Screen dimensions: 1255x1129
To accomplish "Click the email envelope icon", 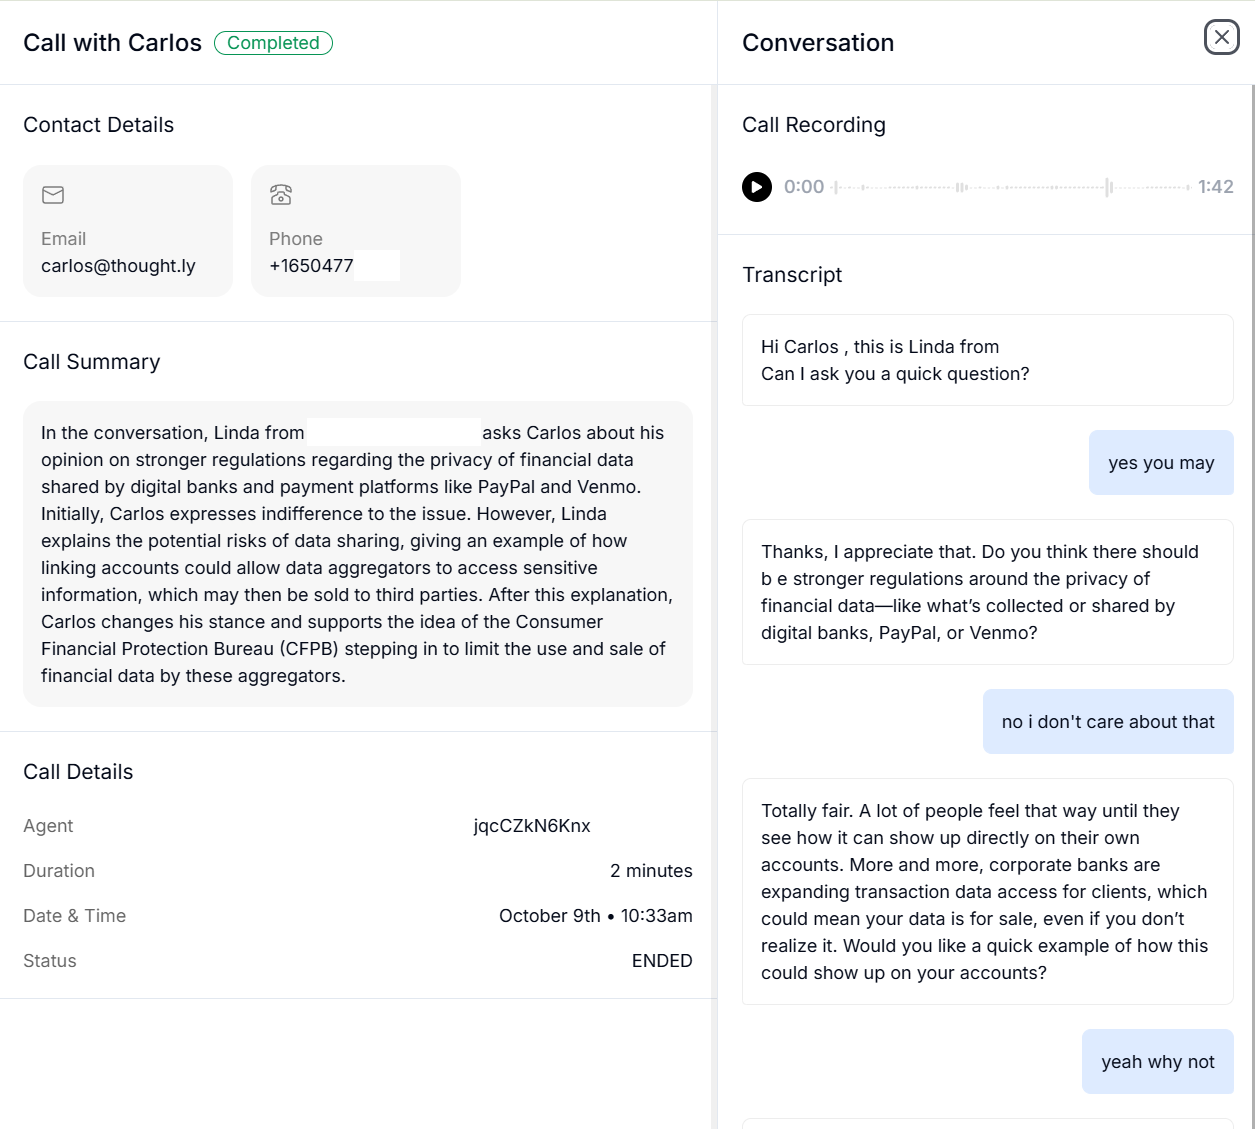I will pyautogui.click(x=53, y=195).
